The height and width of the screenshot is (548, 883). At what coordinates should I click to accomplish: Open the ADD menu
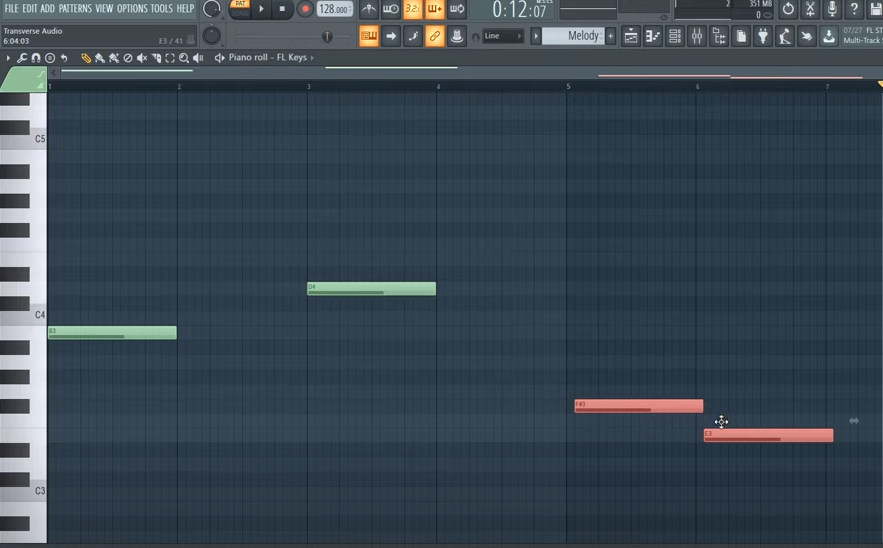click(x=47, y=8)
